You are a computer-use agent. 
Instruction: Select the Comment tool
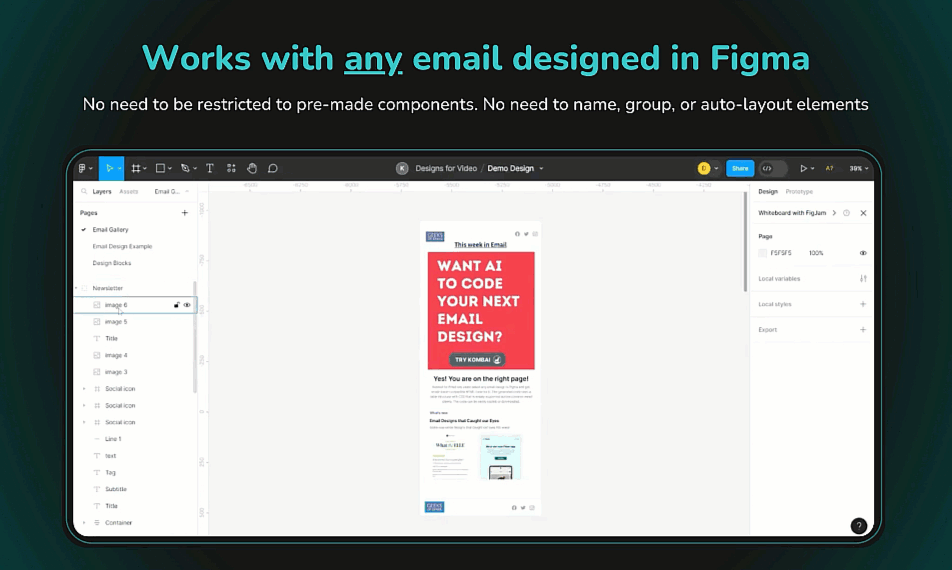273,168
